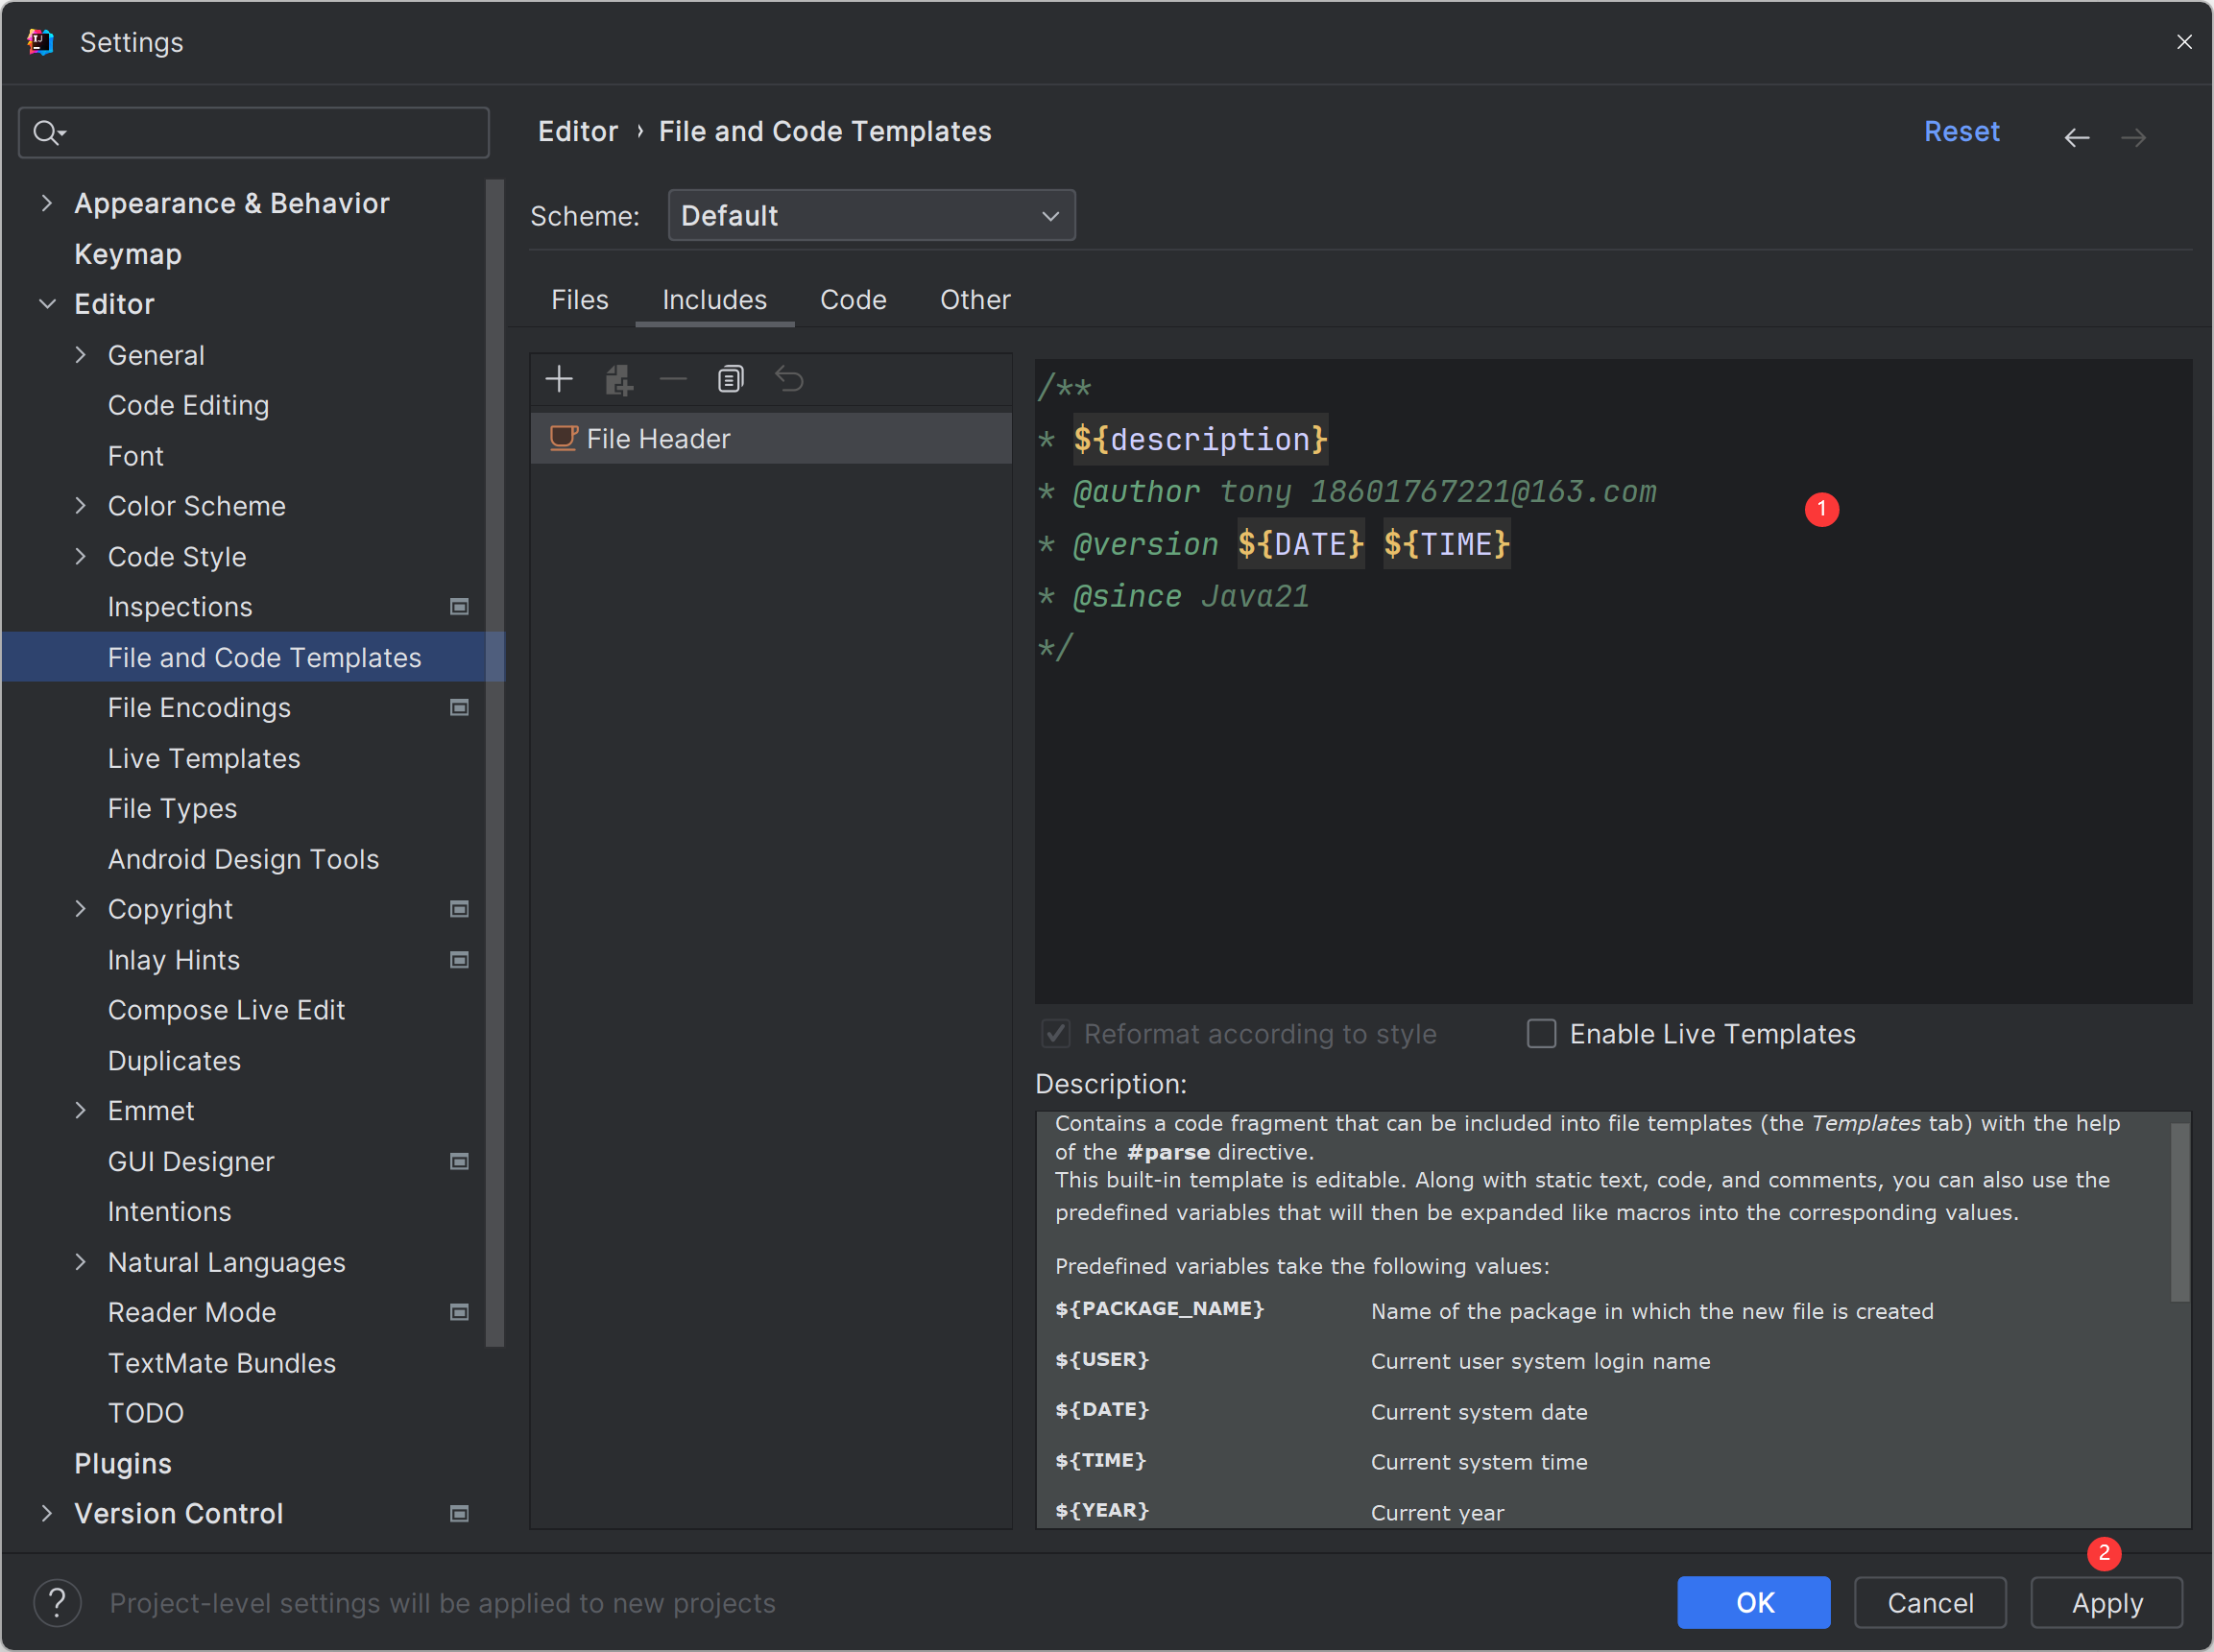Open Font settings
The height and width of the screenshot is (1652, 2214).
(135, 456)
